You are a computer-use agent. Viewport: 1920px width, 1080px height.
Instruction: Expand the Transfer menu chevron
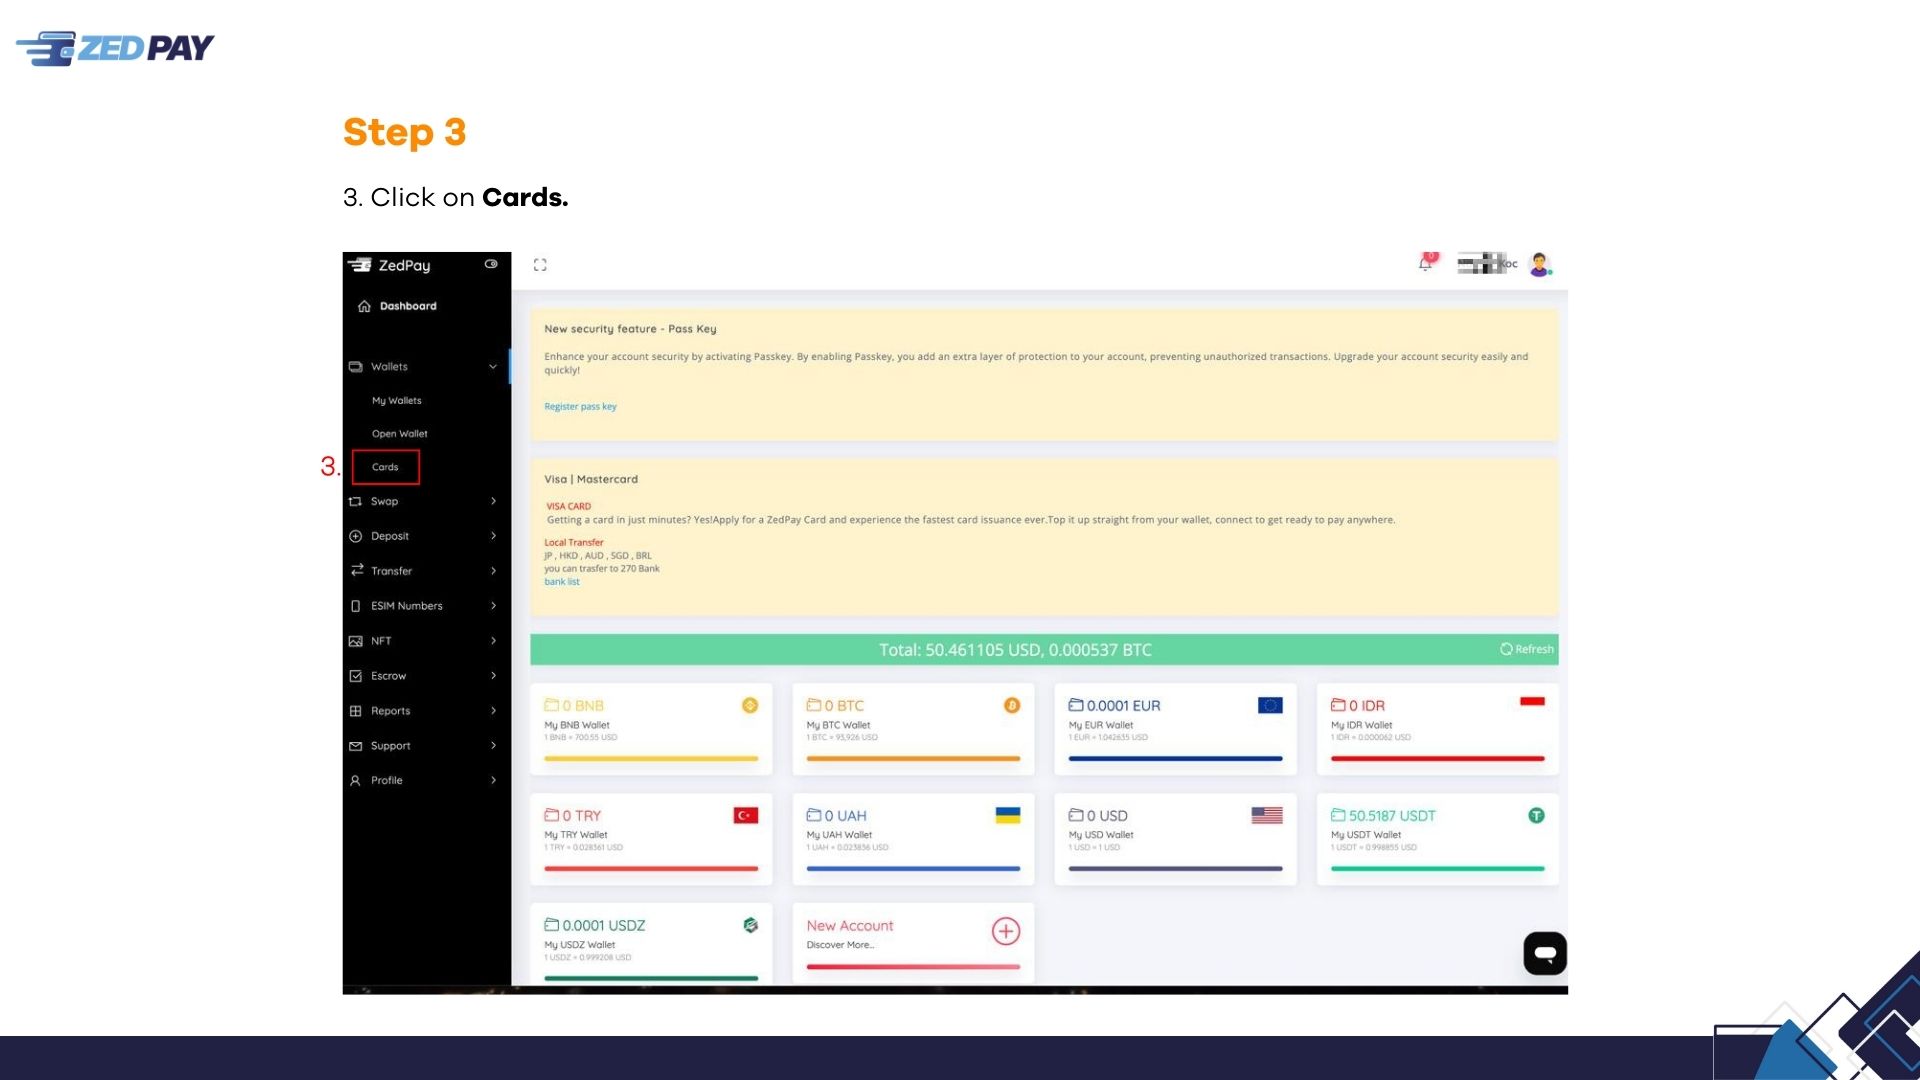pos(493,571)
